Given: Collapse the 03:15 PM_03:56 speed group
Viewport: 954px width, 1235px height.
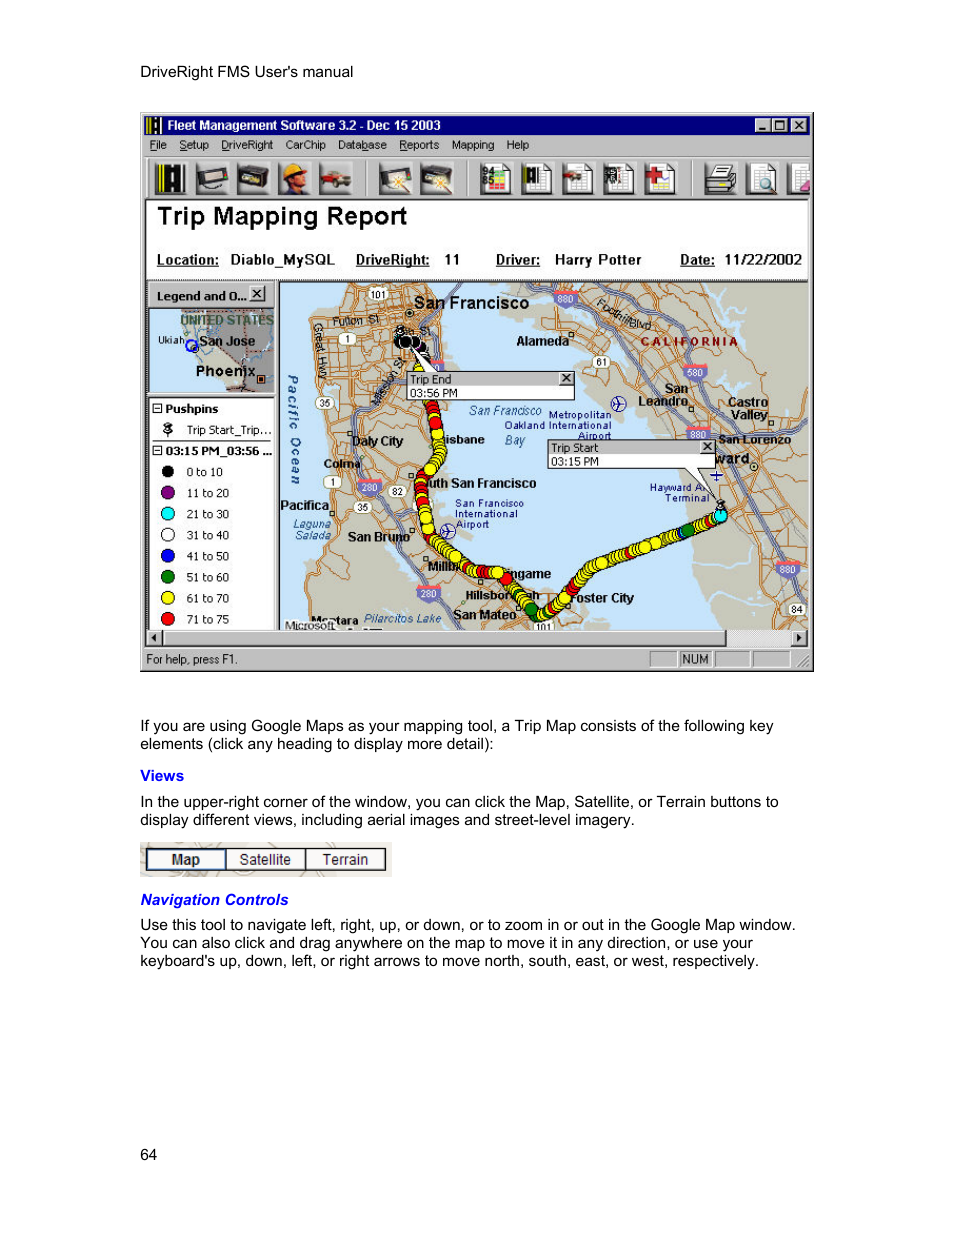Looking at the screenshot, I should 157,450.
